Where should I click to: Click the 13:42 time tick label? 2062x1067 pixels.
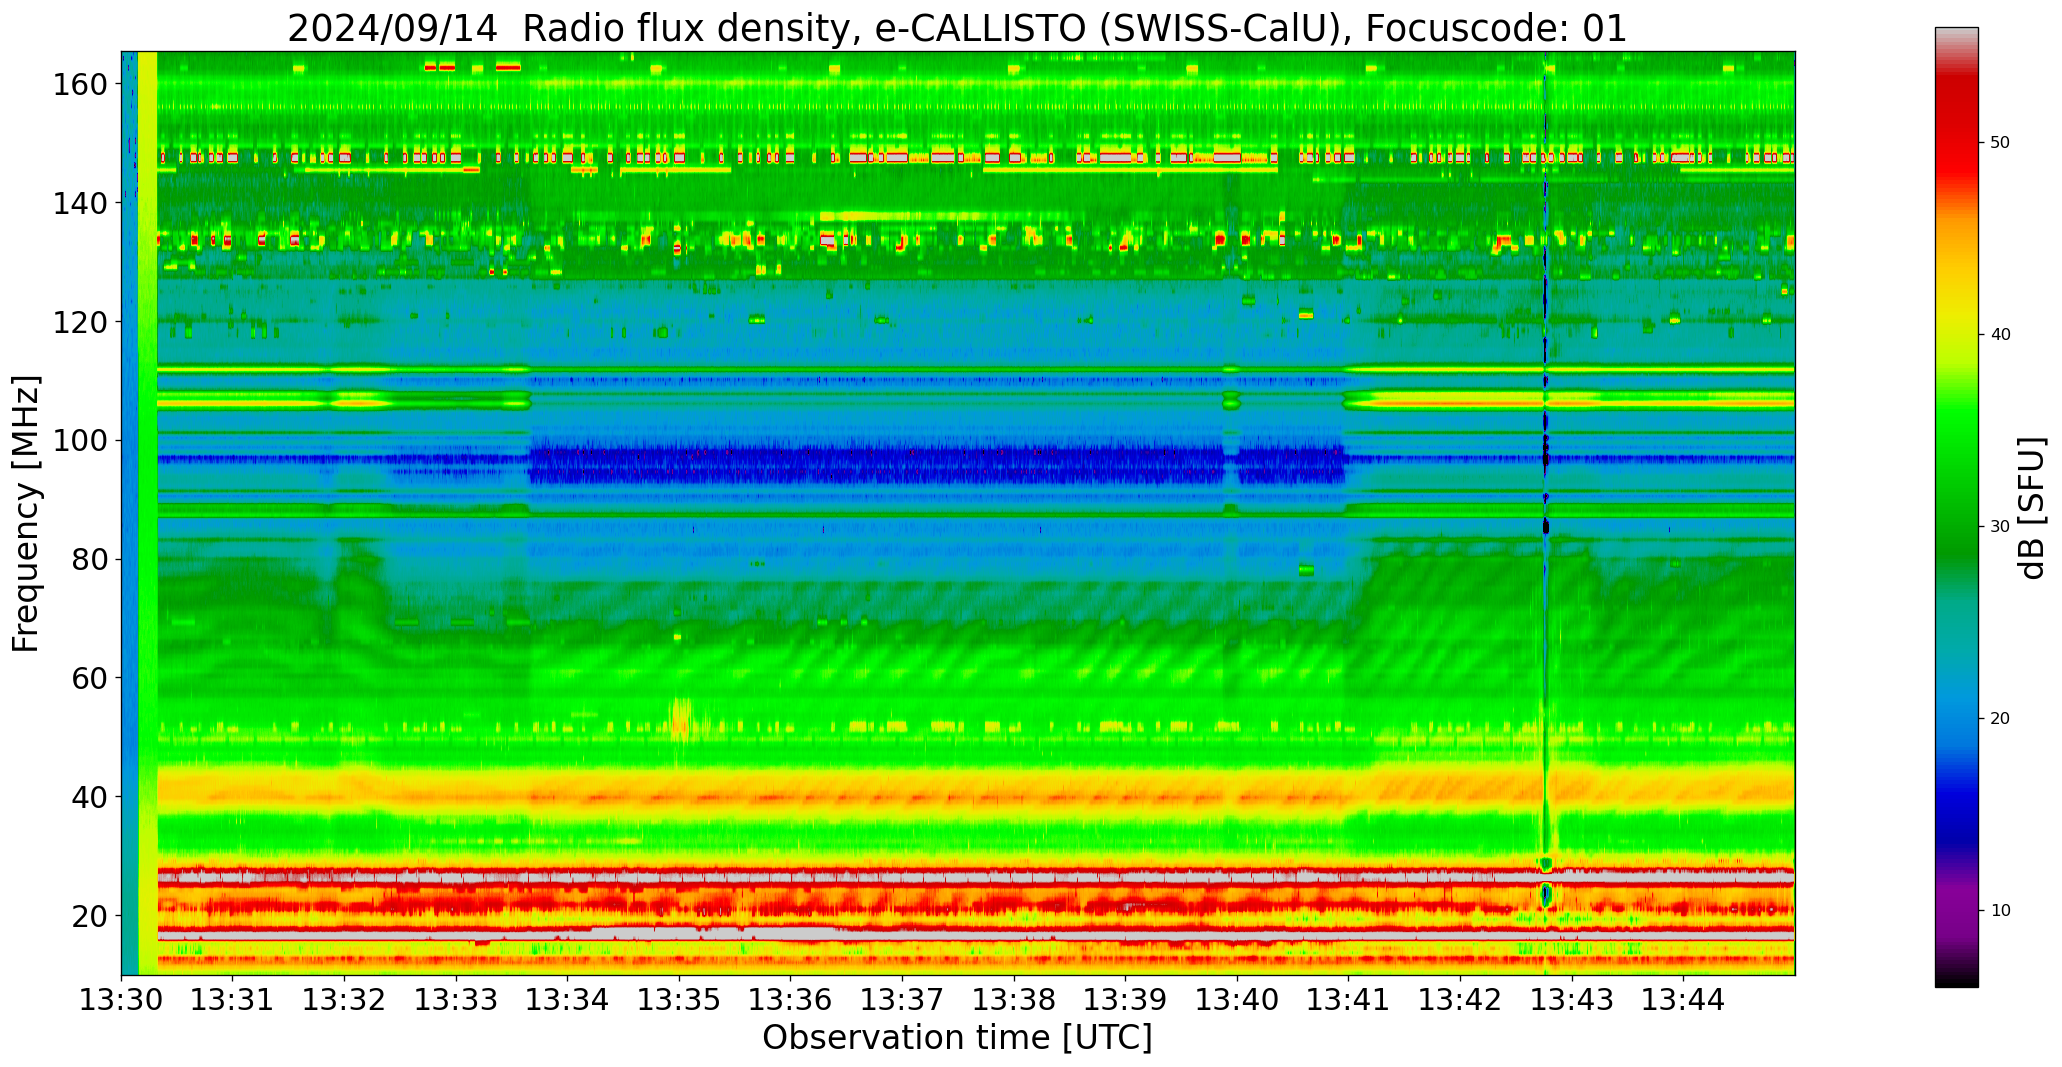tap(1460, 1000)
